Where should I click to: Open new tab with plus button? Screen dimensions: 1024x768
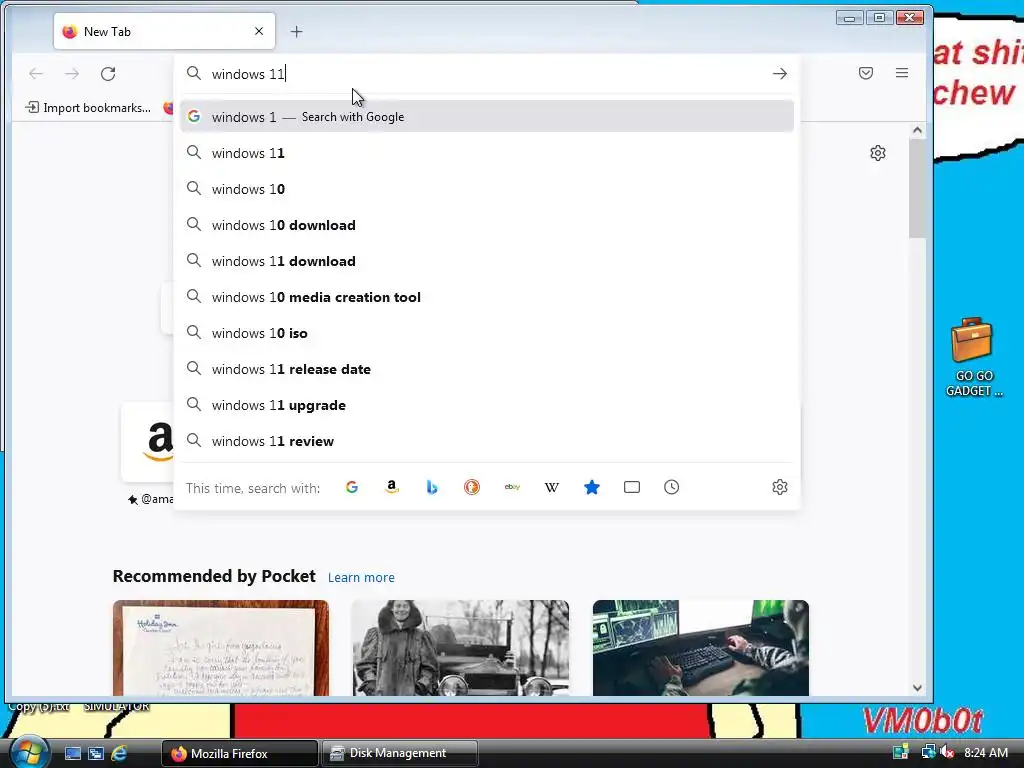(296, 31)
